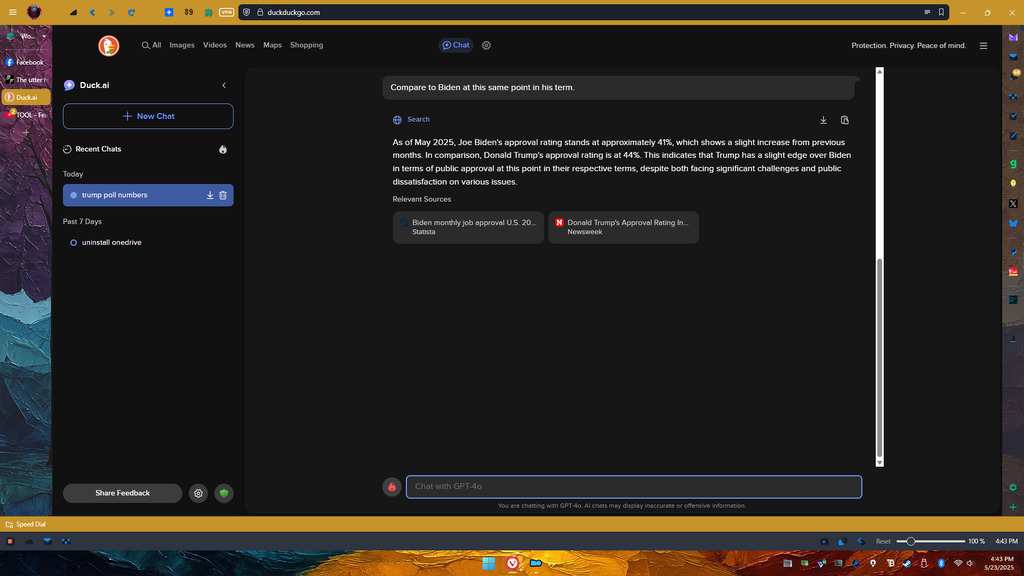Switch to the Images search tab
Viewport: 1024px width, 576px height.
coord(182,45)
